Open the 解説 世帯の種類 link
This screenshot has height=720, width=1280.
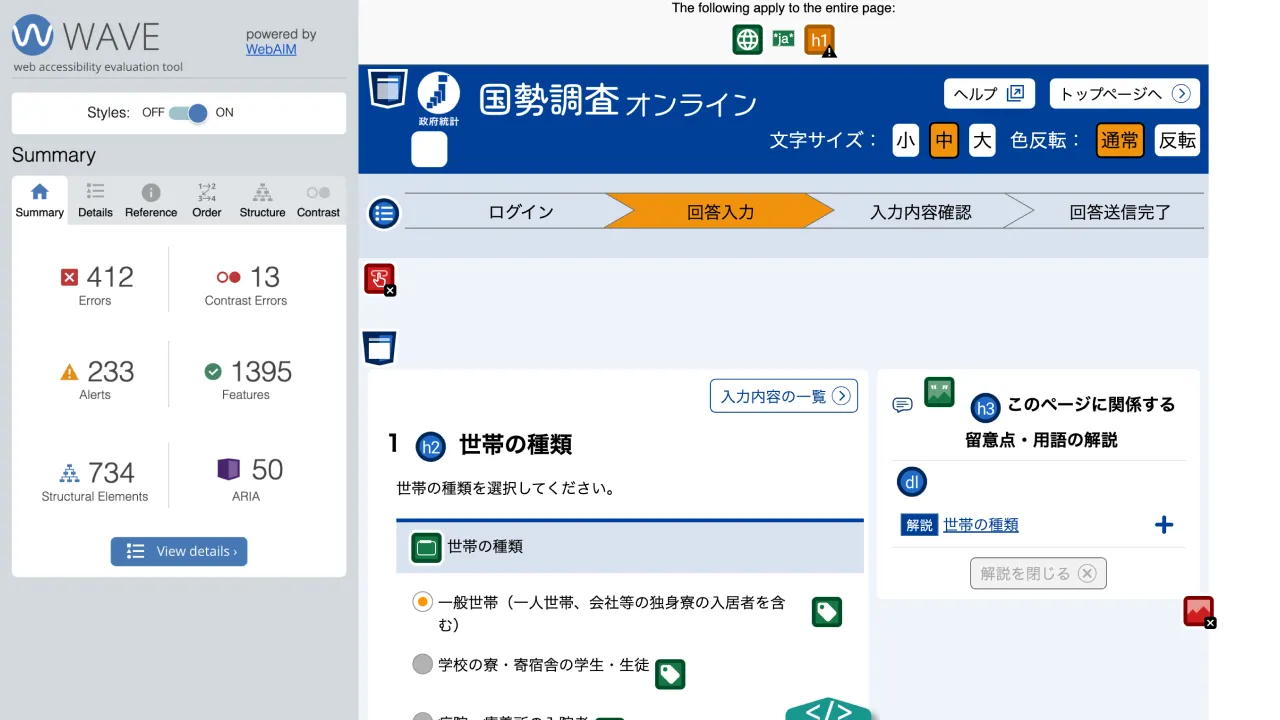[x=981, y=524]
